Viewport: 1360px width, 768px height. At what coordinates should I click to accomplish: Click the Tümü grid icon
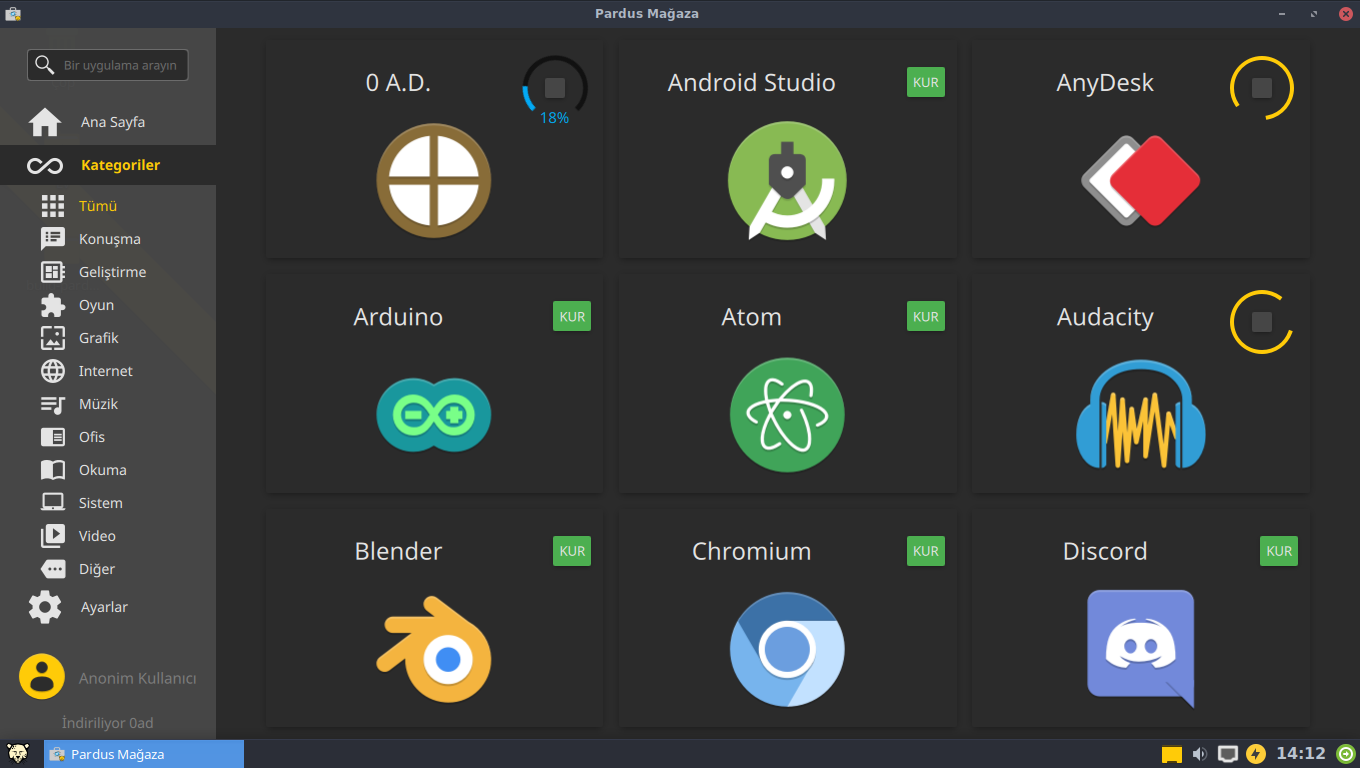click(53, 206)
